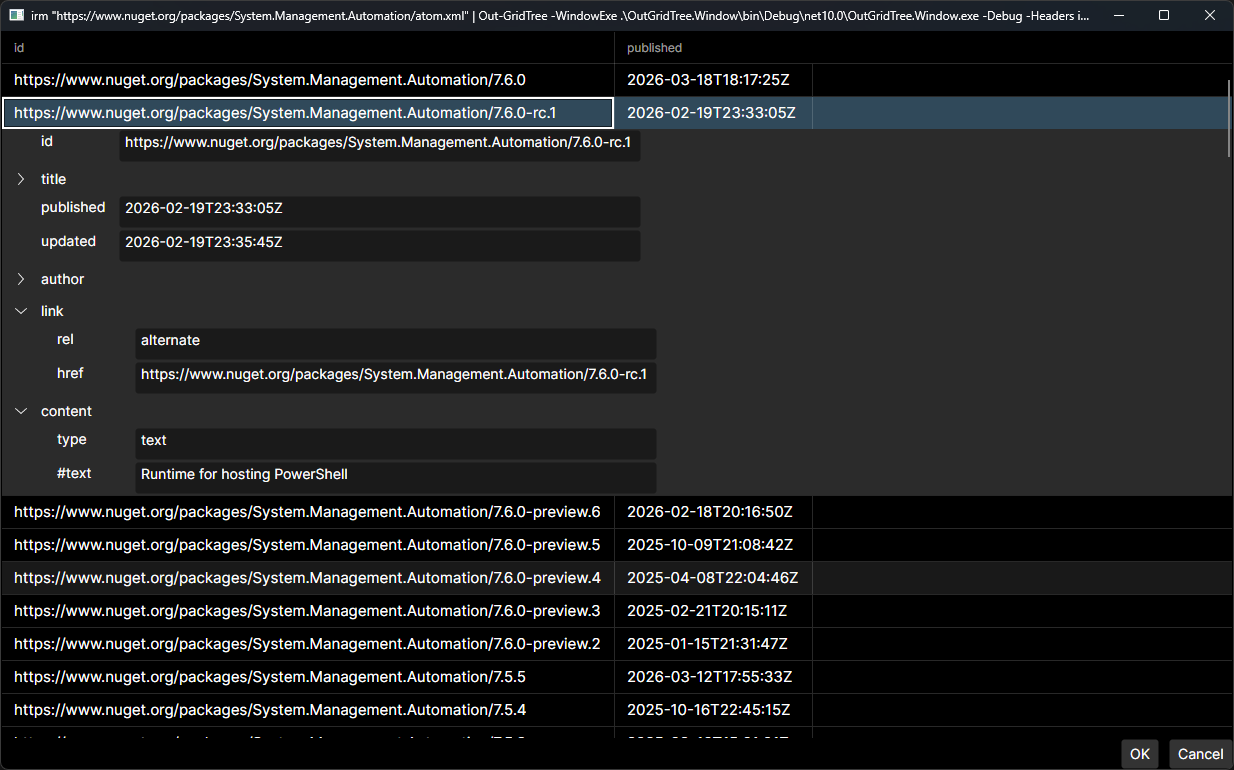Click the Cancel button
This screenshot has width=1234, height=770.
click(x=1200, y=754)
